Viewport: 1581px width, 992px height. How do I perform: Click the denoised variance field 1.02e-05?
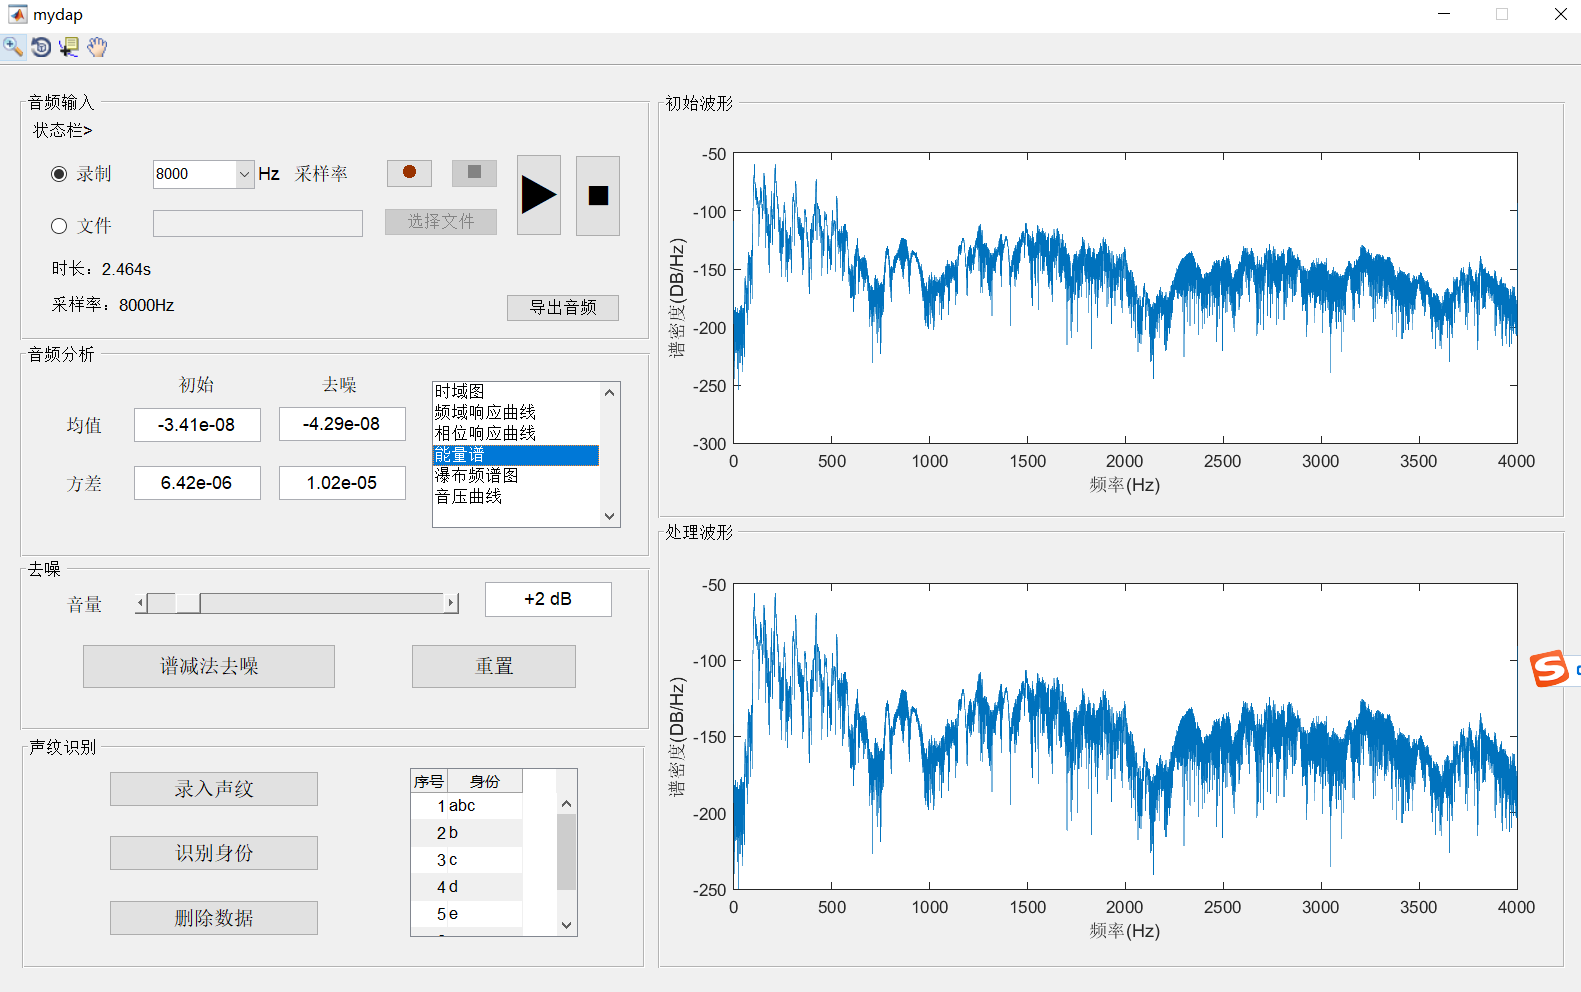click(x=342, y=483)
